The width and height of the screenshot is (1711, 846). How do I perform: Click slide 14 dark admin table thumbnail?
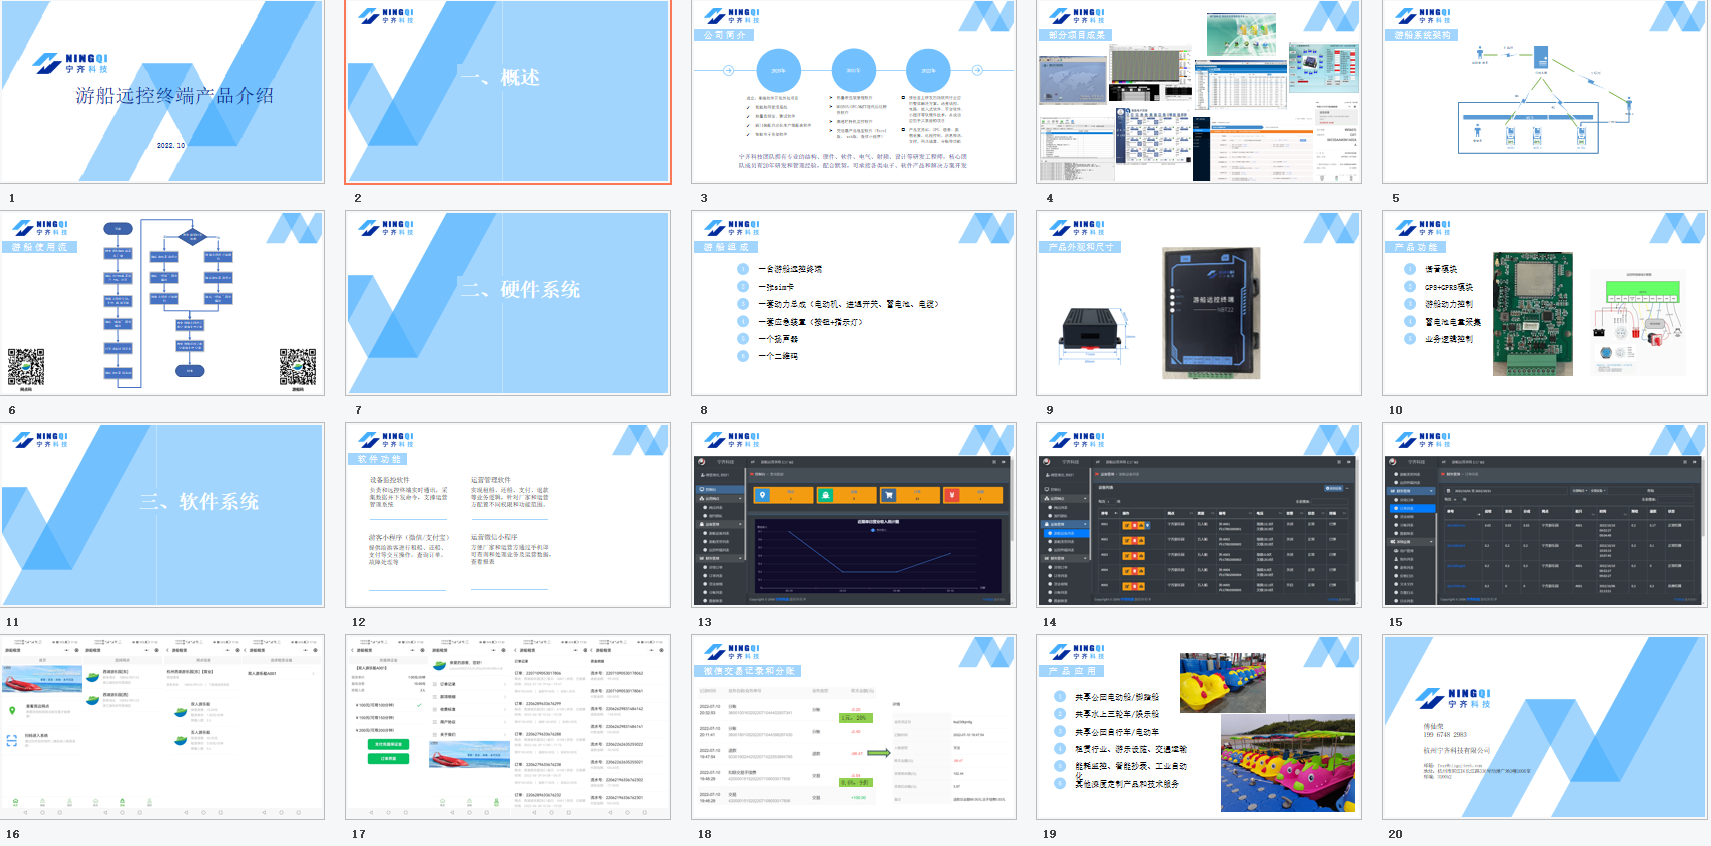1199,515
